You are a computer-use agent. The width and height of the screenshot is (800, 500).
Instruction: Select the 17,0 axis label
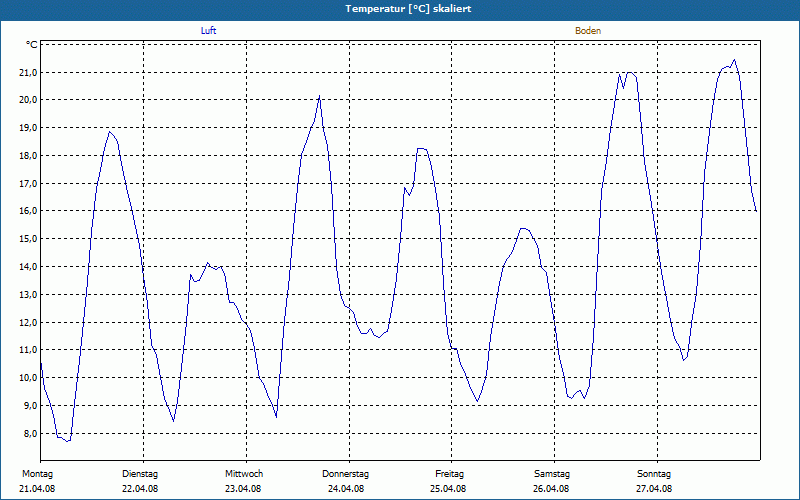[x=29, y=184]
